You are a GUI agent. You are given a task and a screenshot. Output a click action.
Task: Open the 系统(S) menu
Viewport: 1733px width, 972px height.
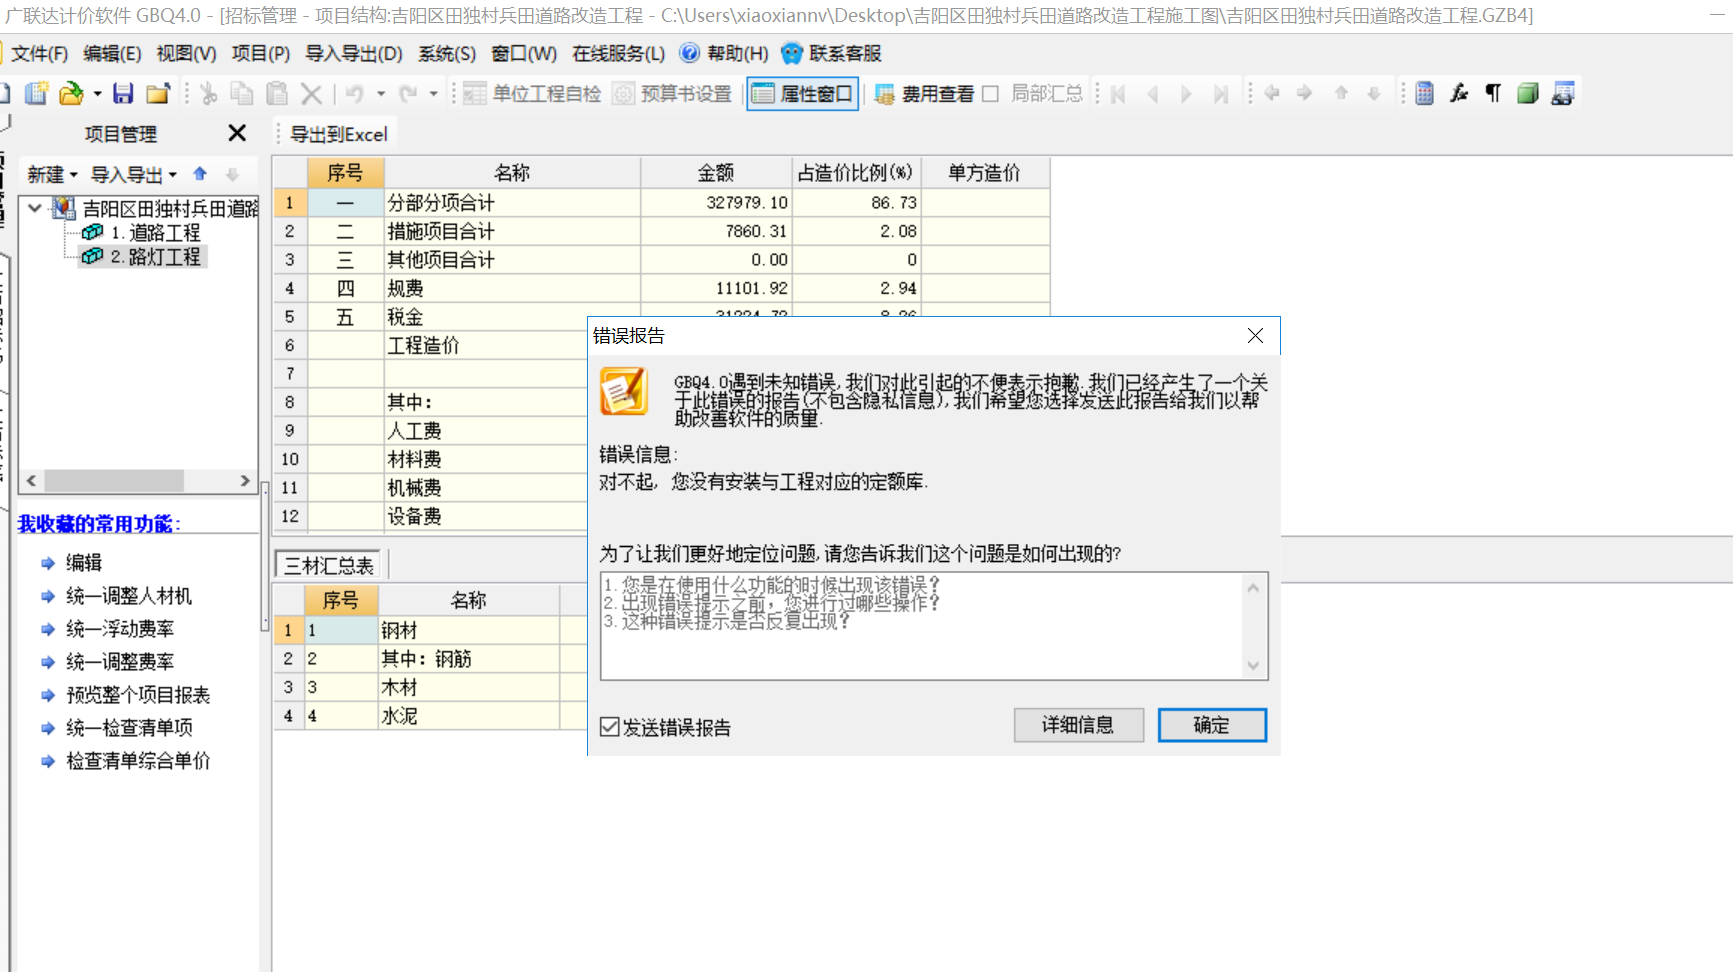(x=447, y=53)
